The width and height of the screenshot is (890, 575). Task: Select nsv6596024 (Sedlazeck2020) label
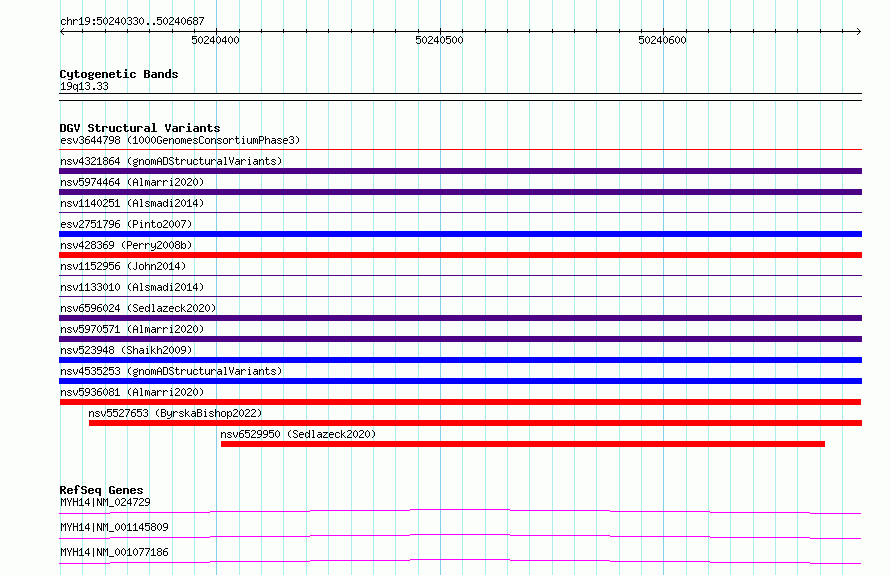138,308
